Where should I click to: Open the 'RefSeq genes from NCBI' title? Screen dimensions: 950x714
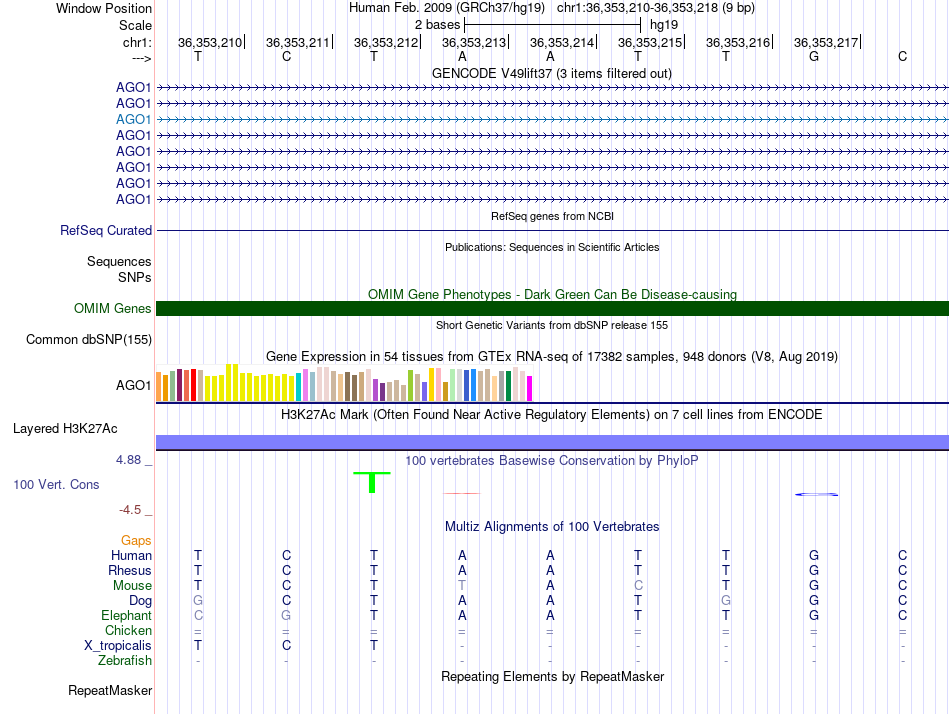point(552,216)
